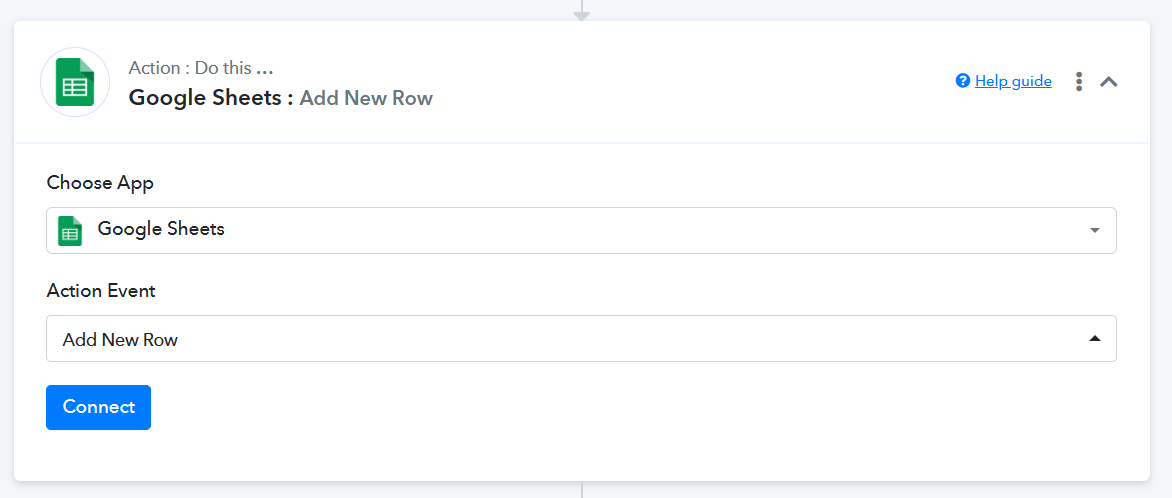The width and height of the screenshot is (1172, 498).
Task: Click the Choose App field label
Action: point(100,183)
